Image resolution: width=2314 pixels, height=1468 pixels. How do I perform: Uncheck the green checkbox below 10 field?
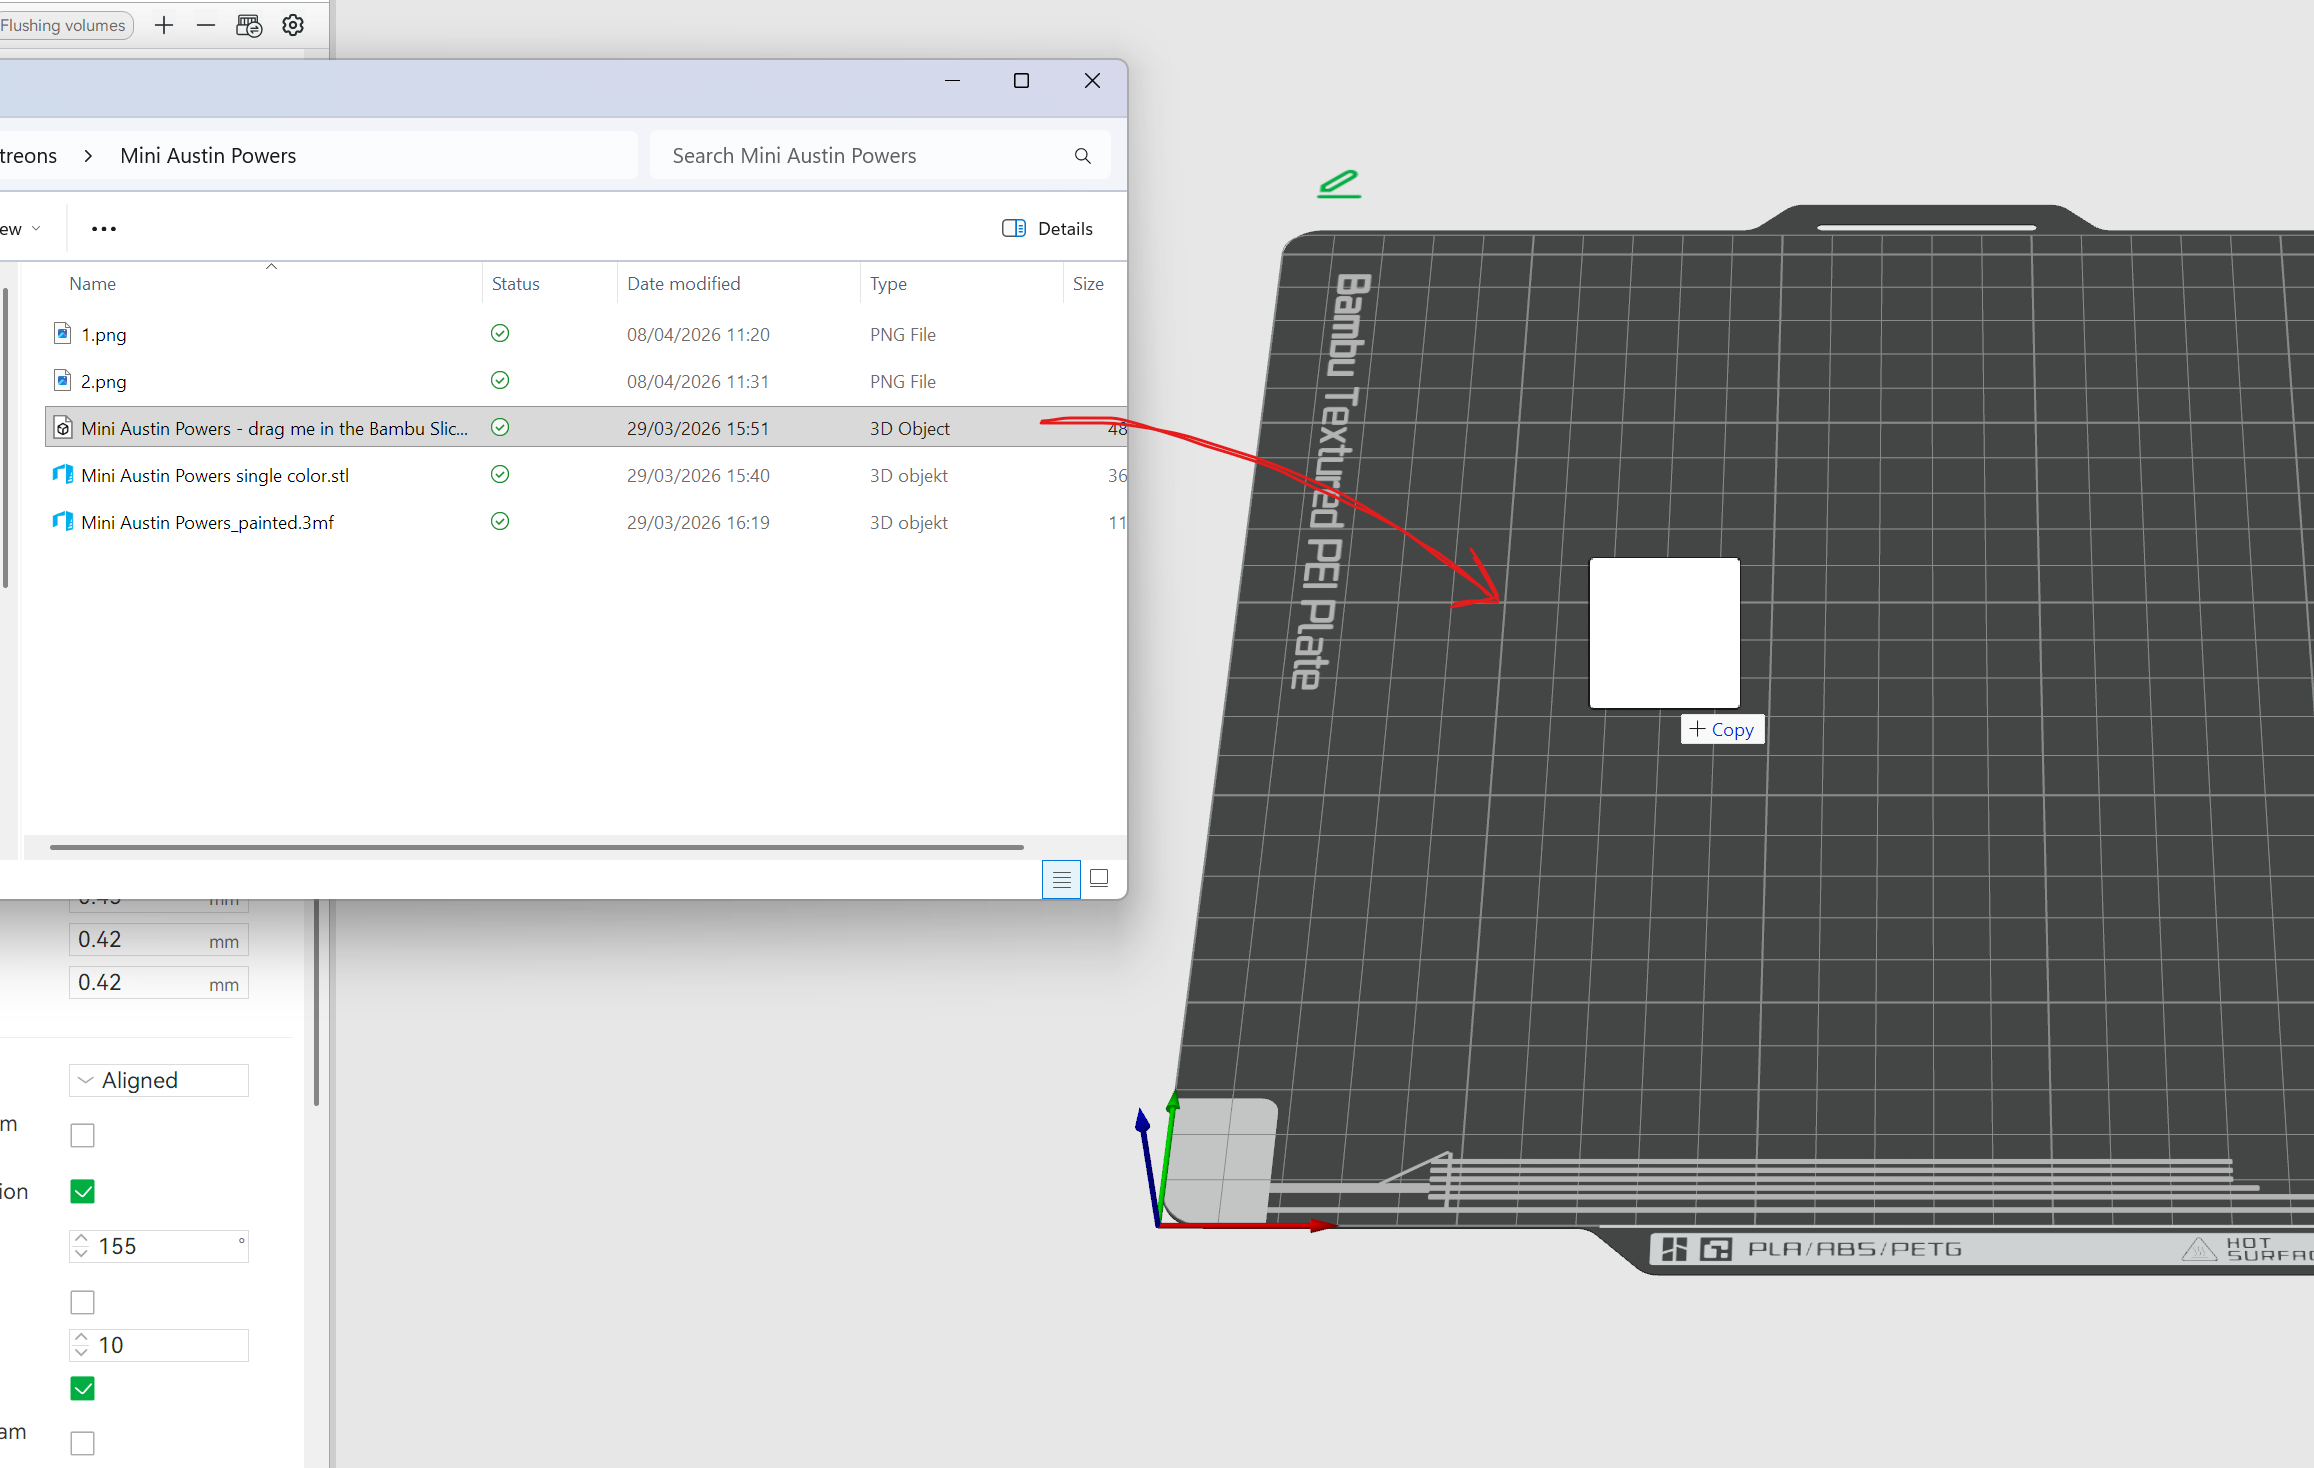[x=83, y=1388]
